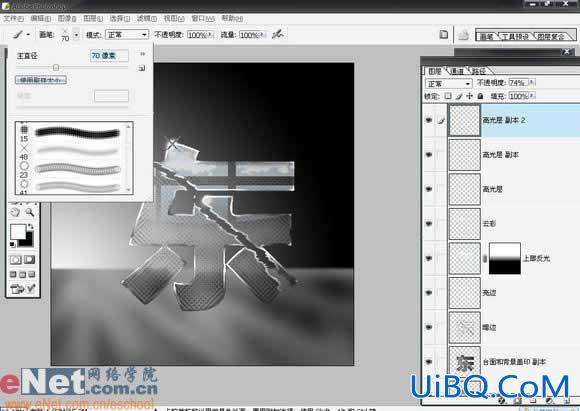Open the layer blend mode dropdown

(x=449, y=84)
